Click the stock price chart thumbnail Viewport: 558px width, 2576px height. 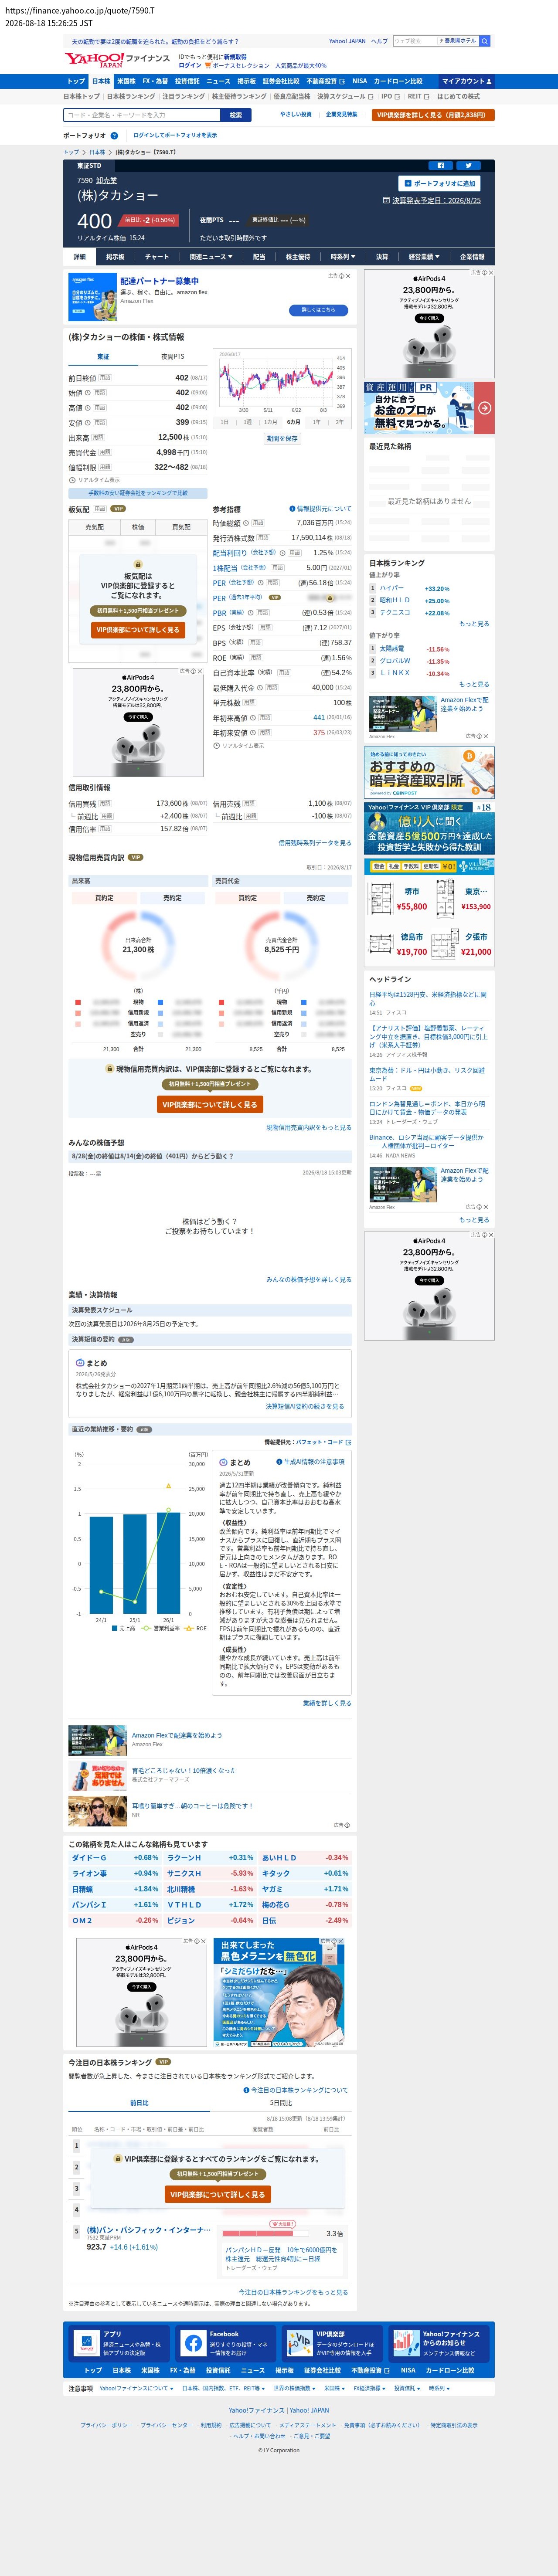pyautogui.click(x=282, y=382)
